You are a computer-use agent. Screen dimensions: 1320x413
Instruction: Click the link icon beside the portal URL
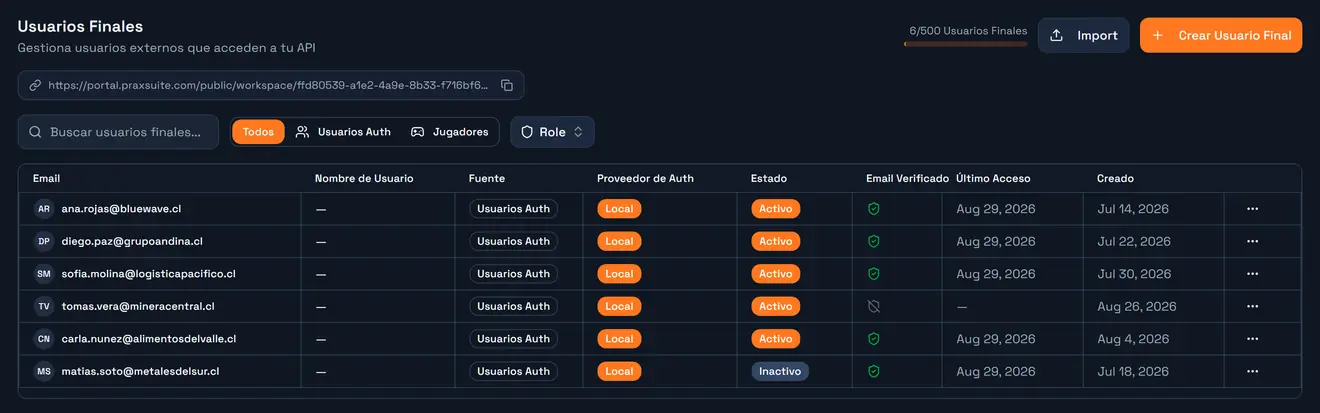pos(35,85)
